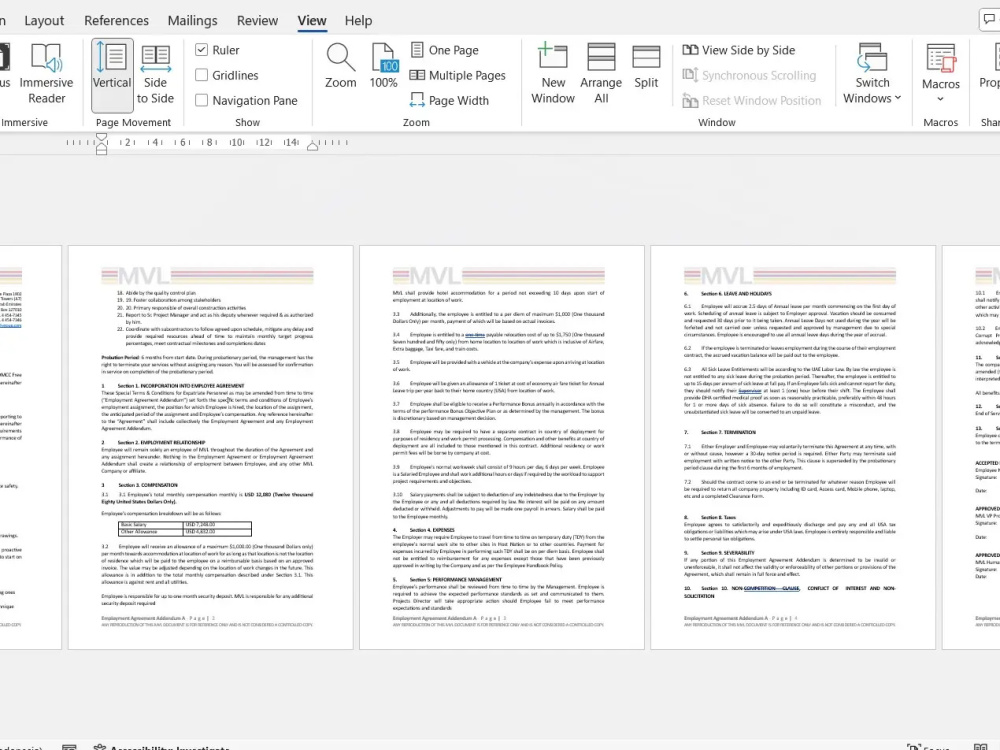Screen dimensions: 1000x750
Task: Choose One Page zoom view
Action: [445, 50]
